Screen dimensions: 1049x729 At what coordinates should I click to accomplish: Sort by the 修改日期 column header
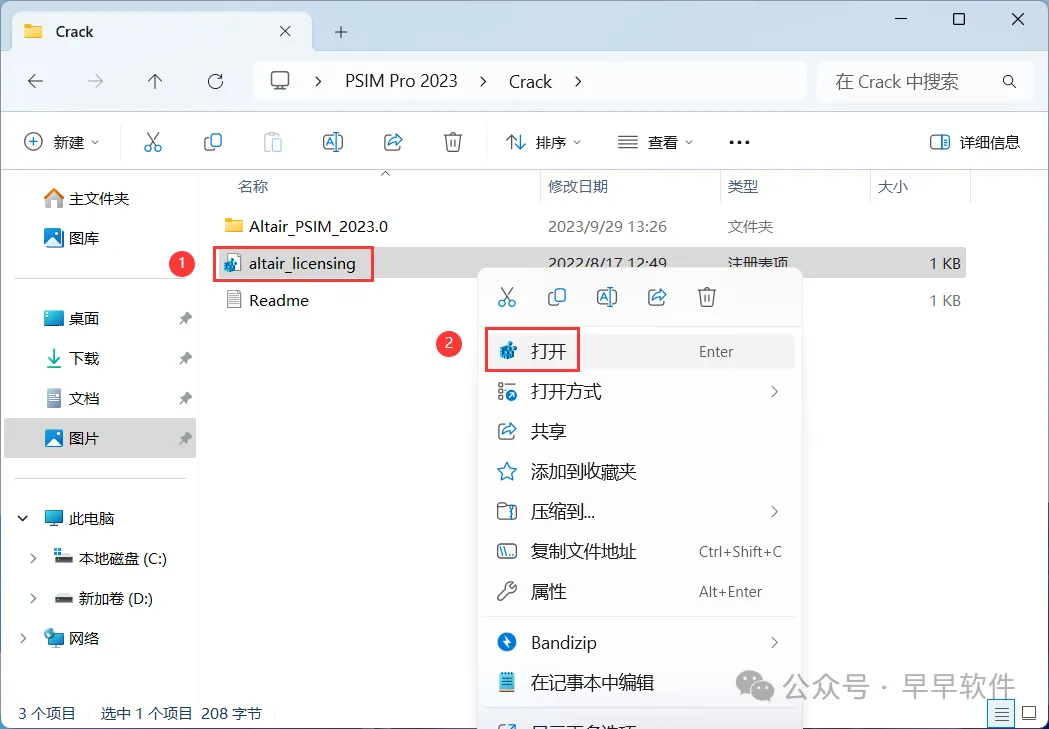pyautogui.click(x=578, y=187)
